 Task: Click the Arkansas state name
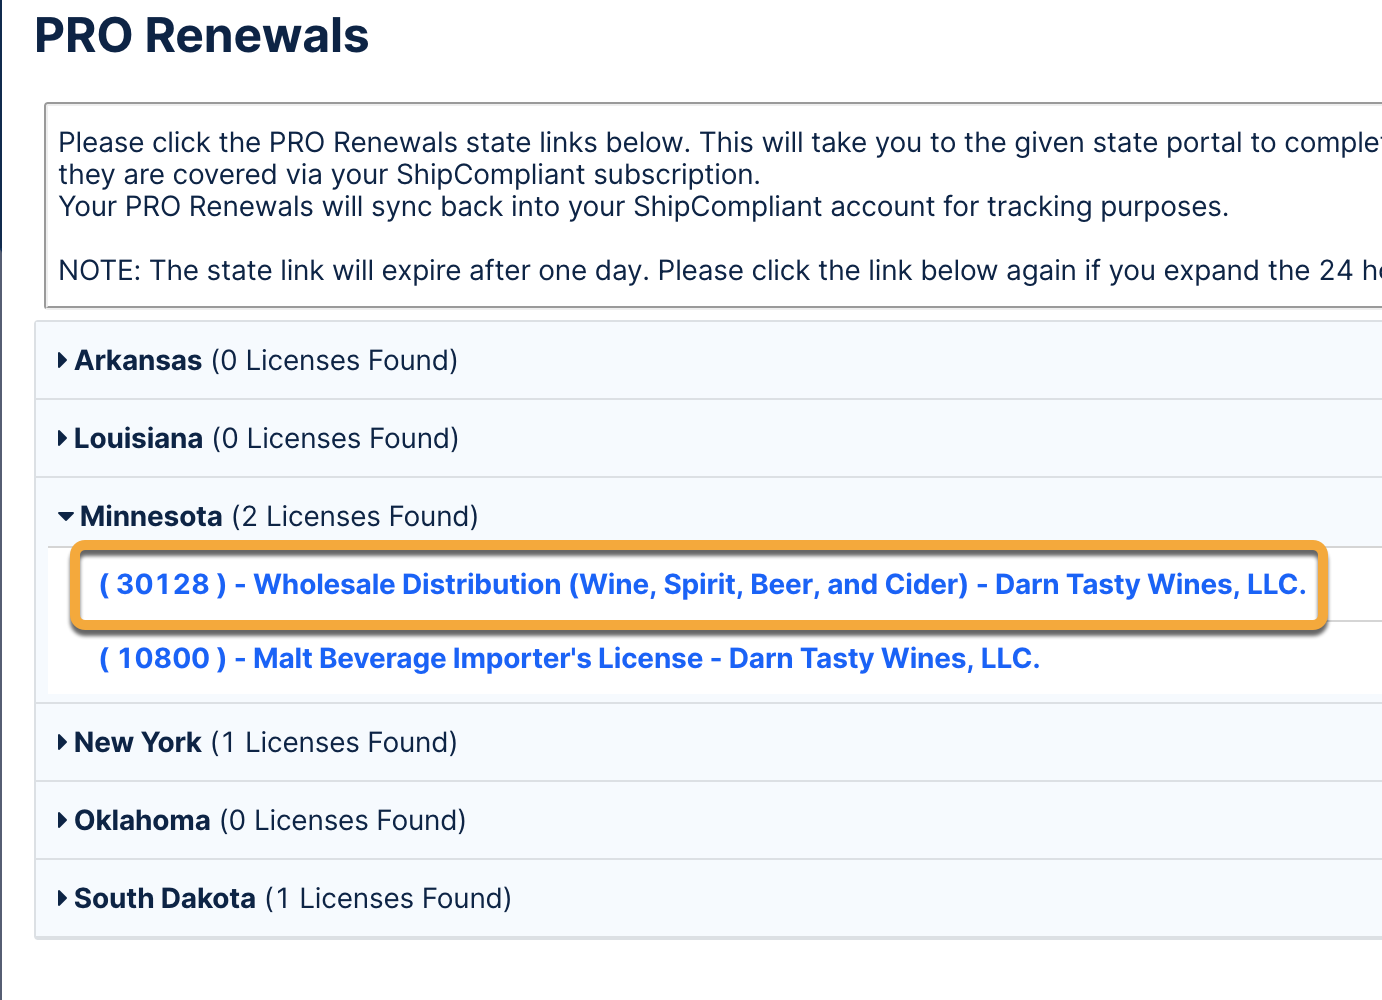click(138, 360)
